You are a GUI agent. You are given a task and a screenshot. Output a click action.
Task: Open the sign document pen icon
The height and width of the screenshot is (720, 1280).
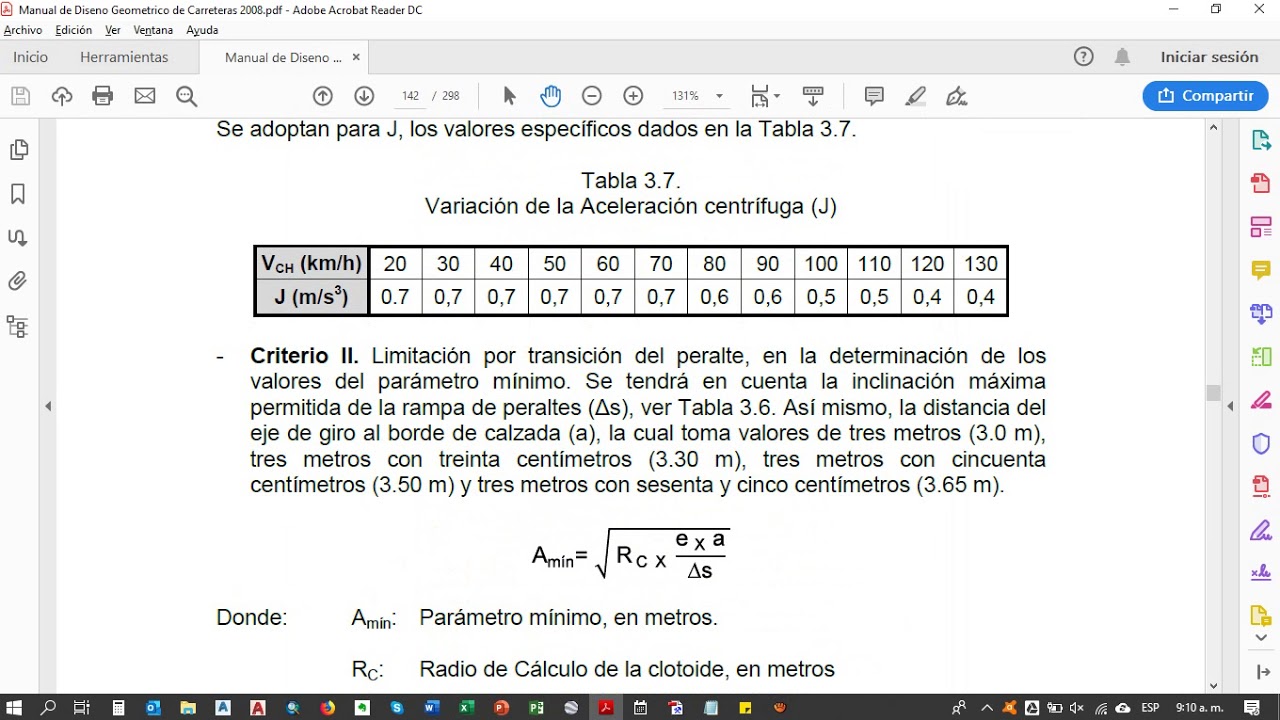(957, 96)
